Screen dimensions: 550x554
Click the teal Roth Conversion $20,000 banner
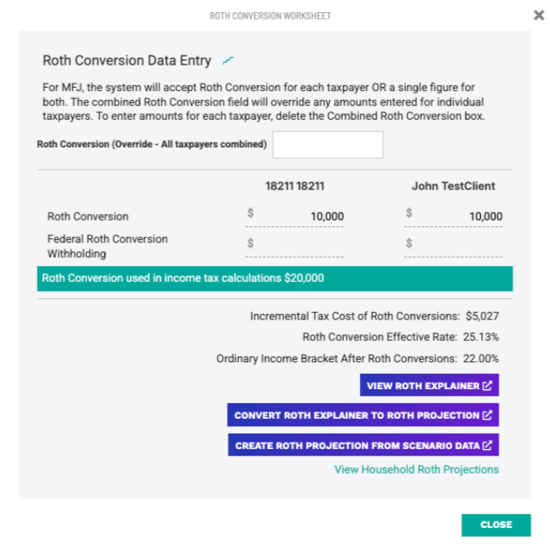[275, 278]
